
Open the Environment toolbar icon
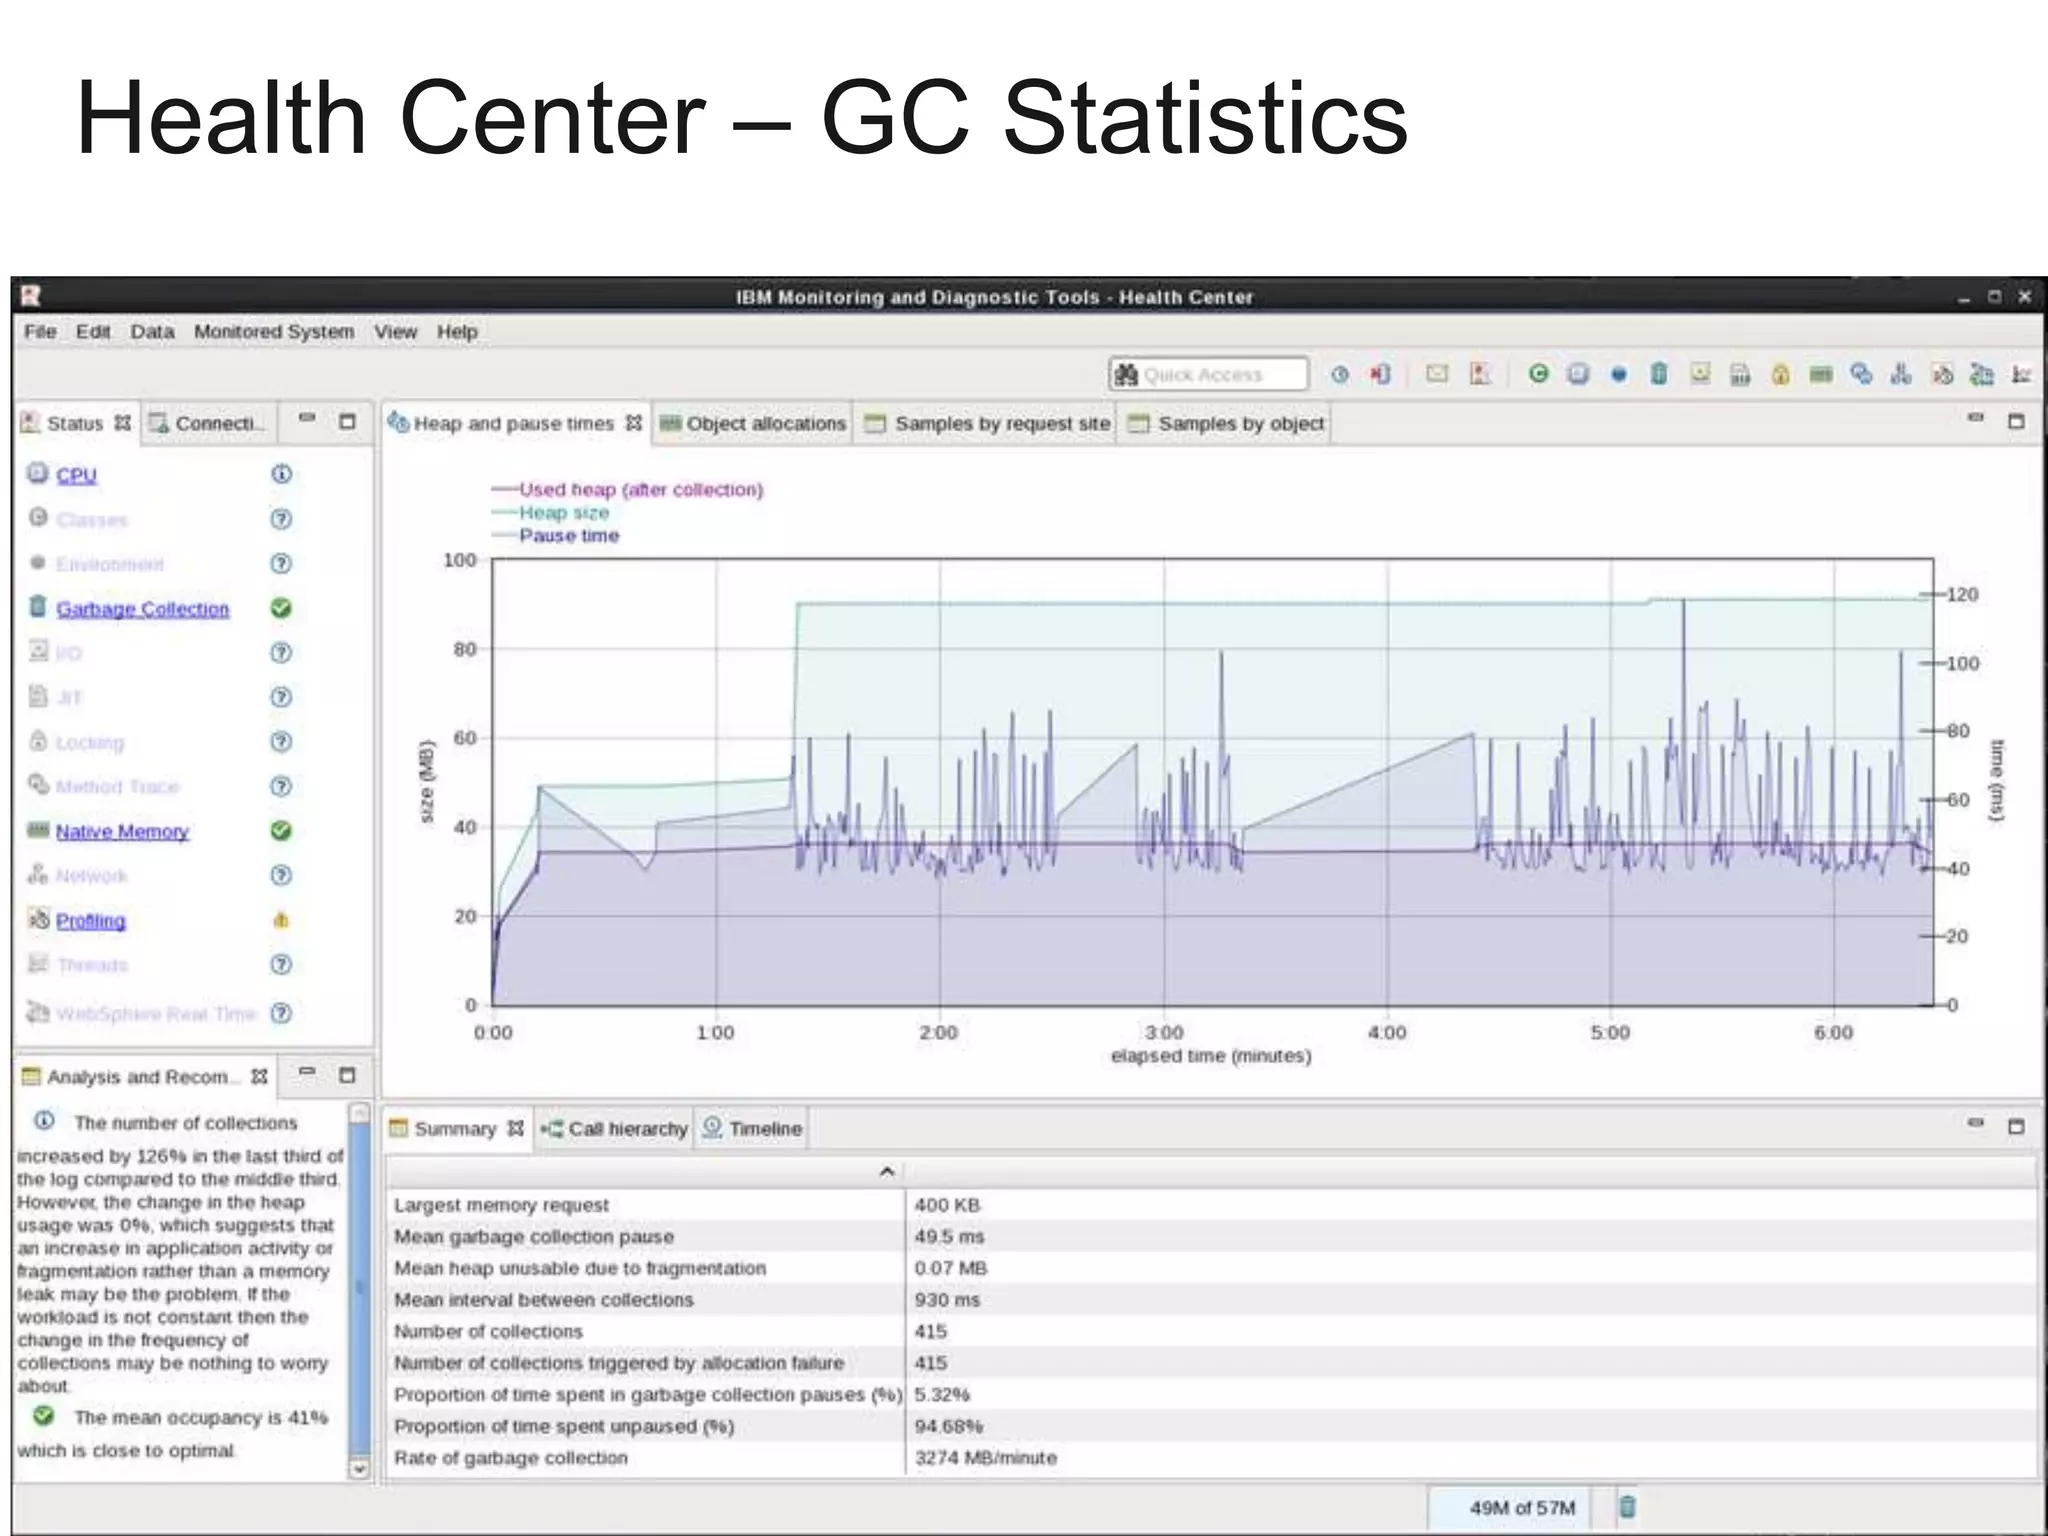pyautogui.click(x=1619, y=375)
